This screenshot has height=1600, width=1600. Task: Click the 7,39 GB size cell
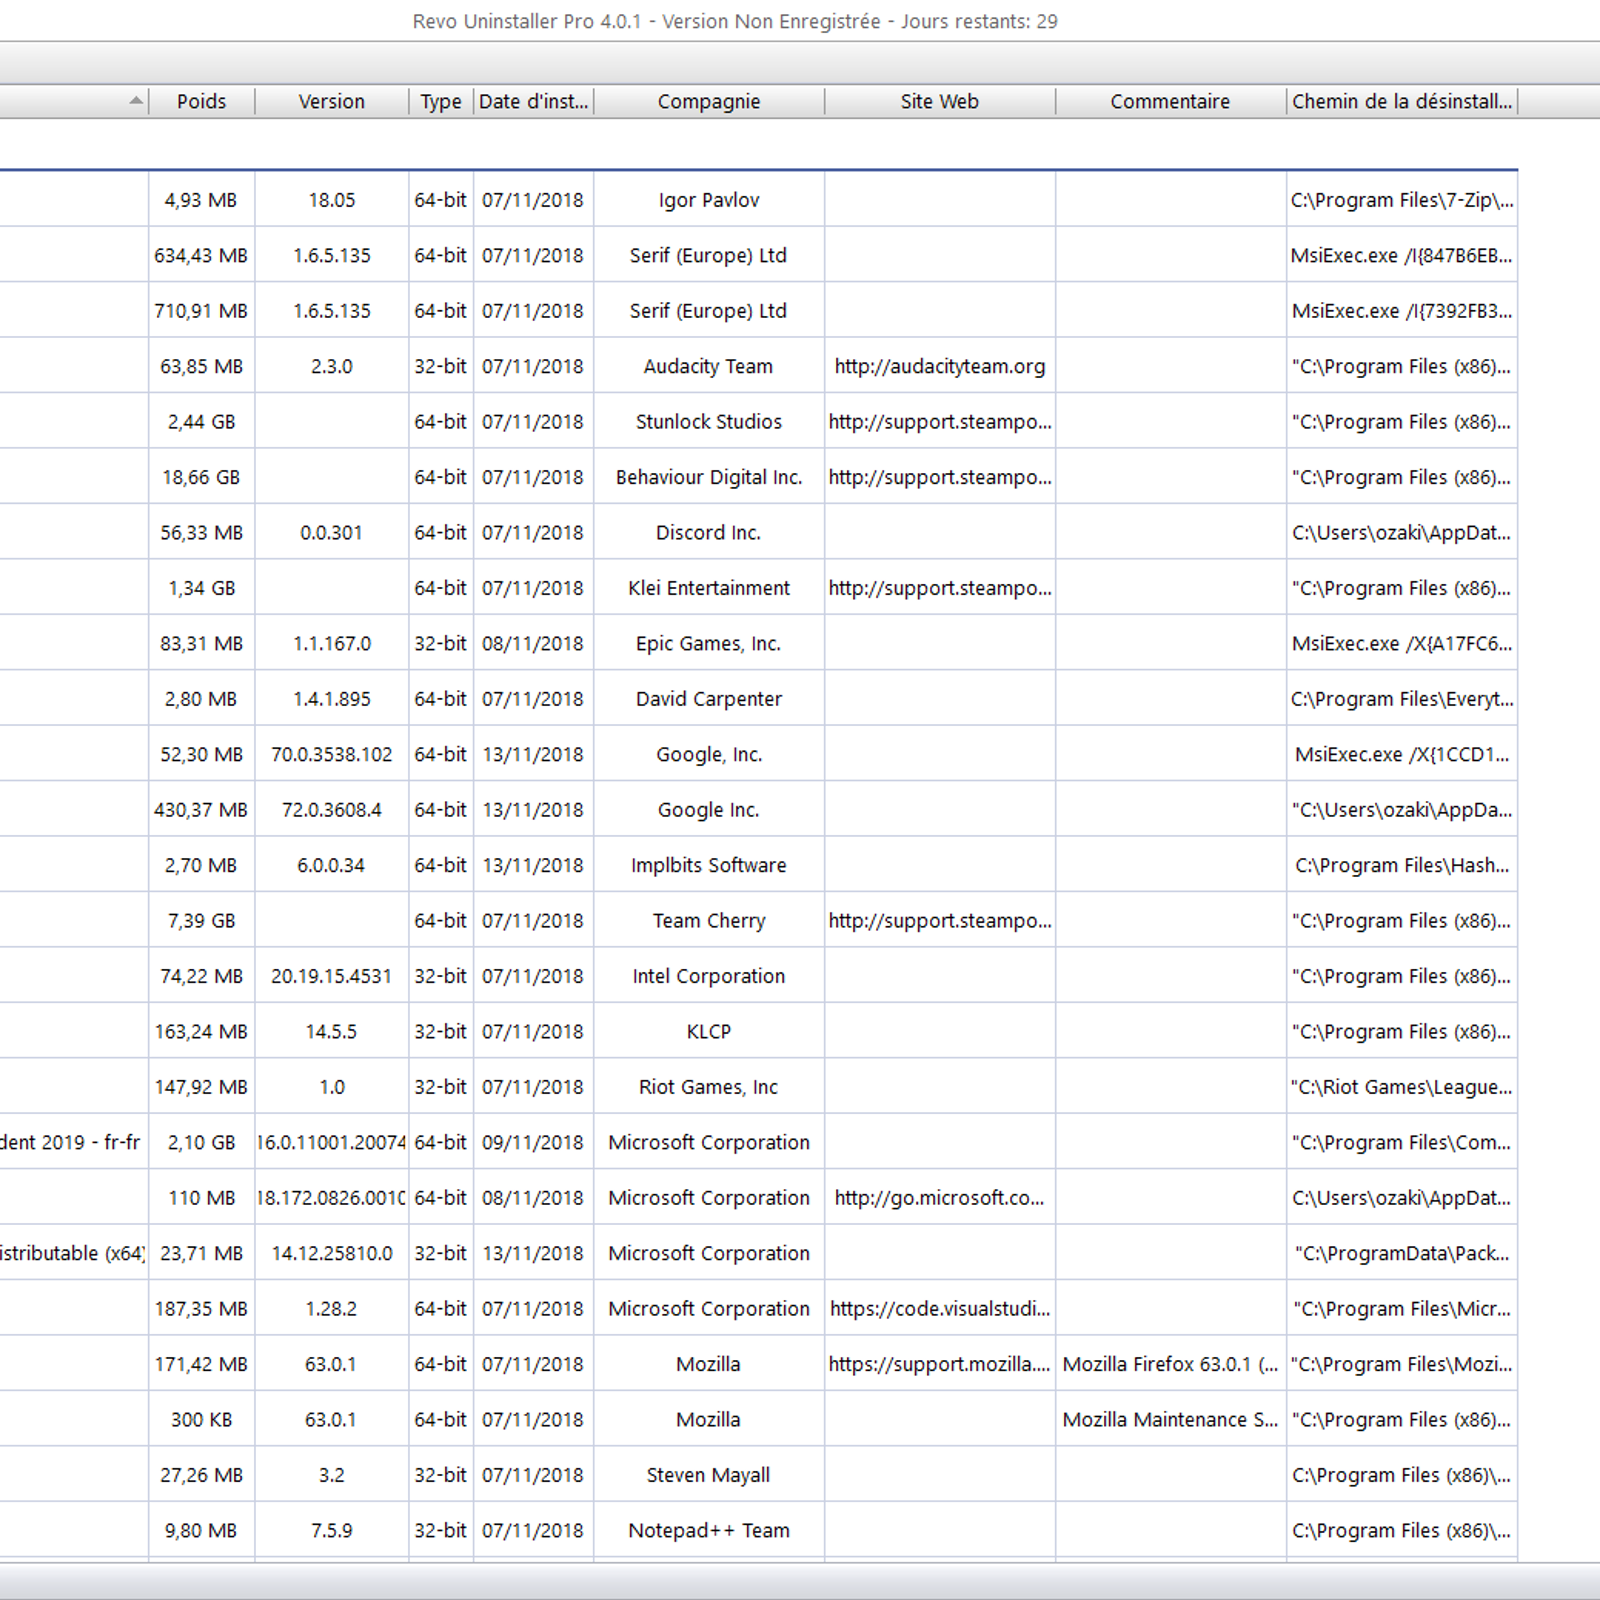point(201,921)
